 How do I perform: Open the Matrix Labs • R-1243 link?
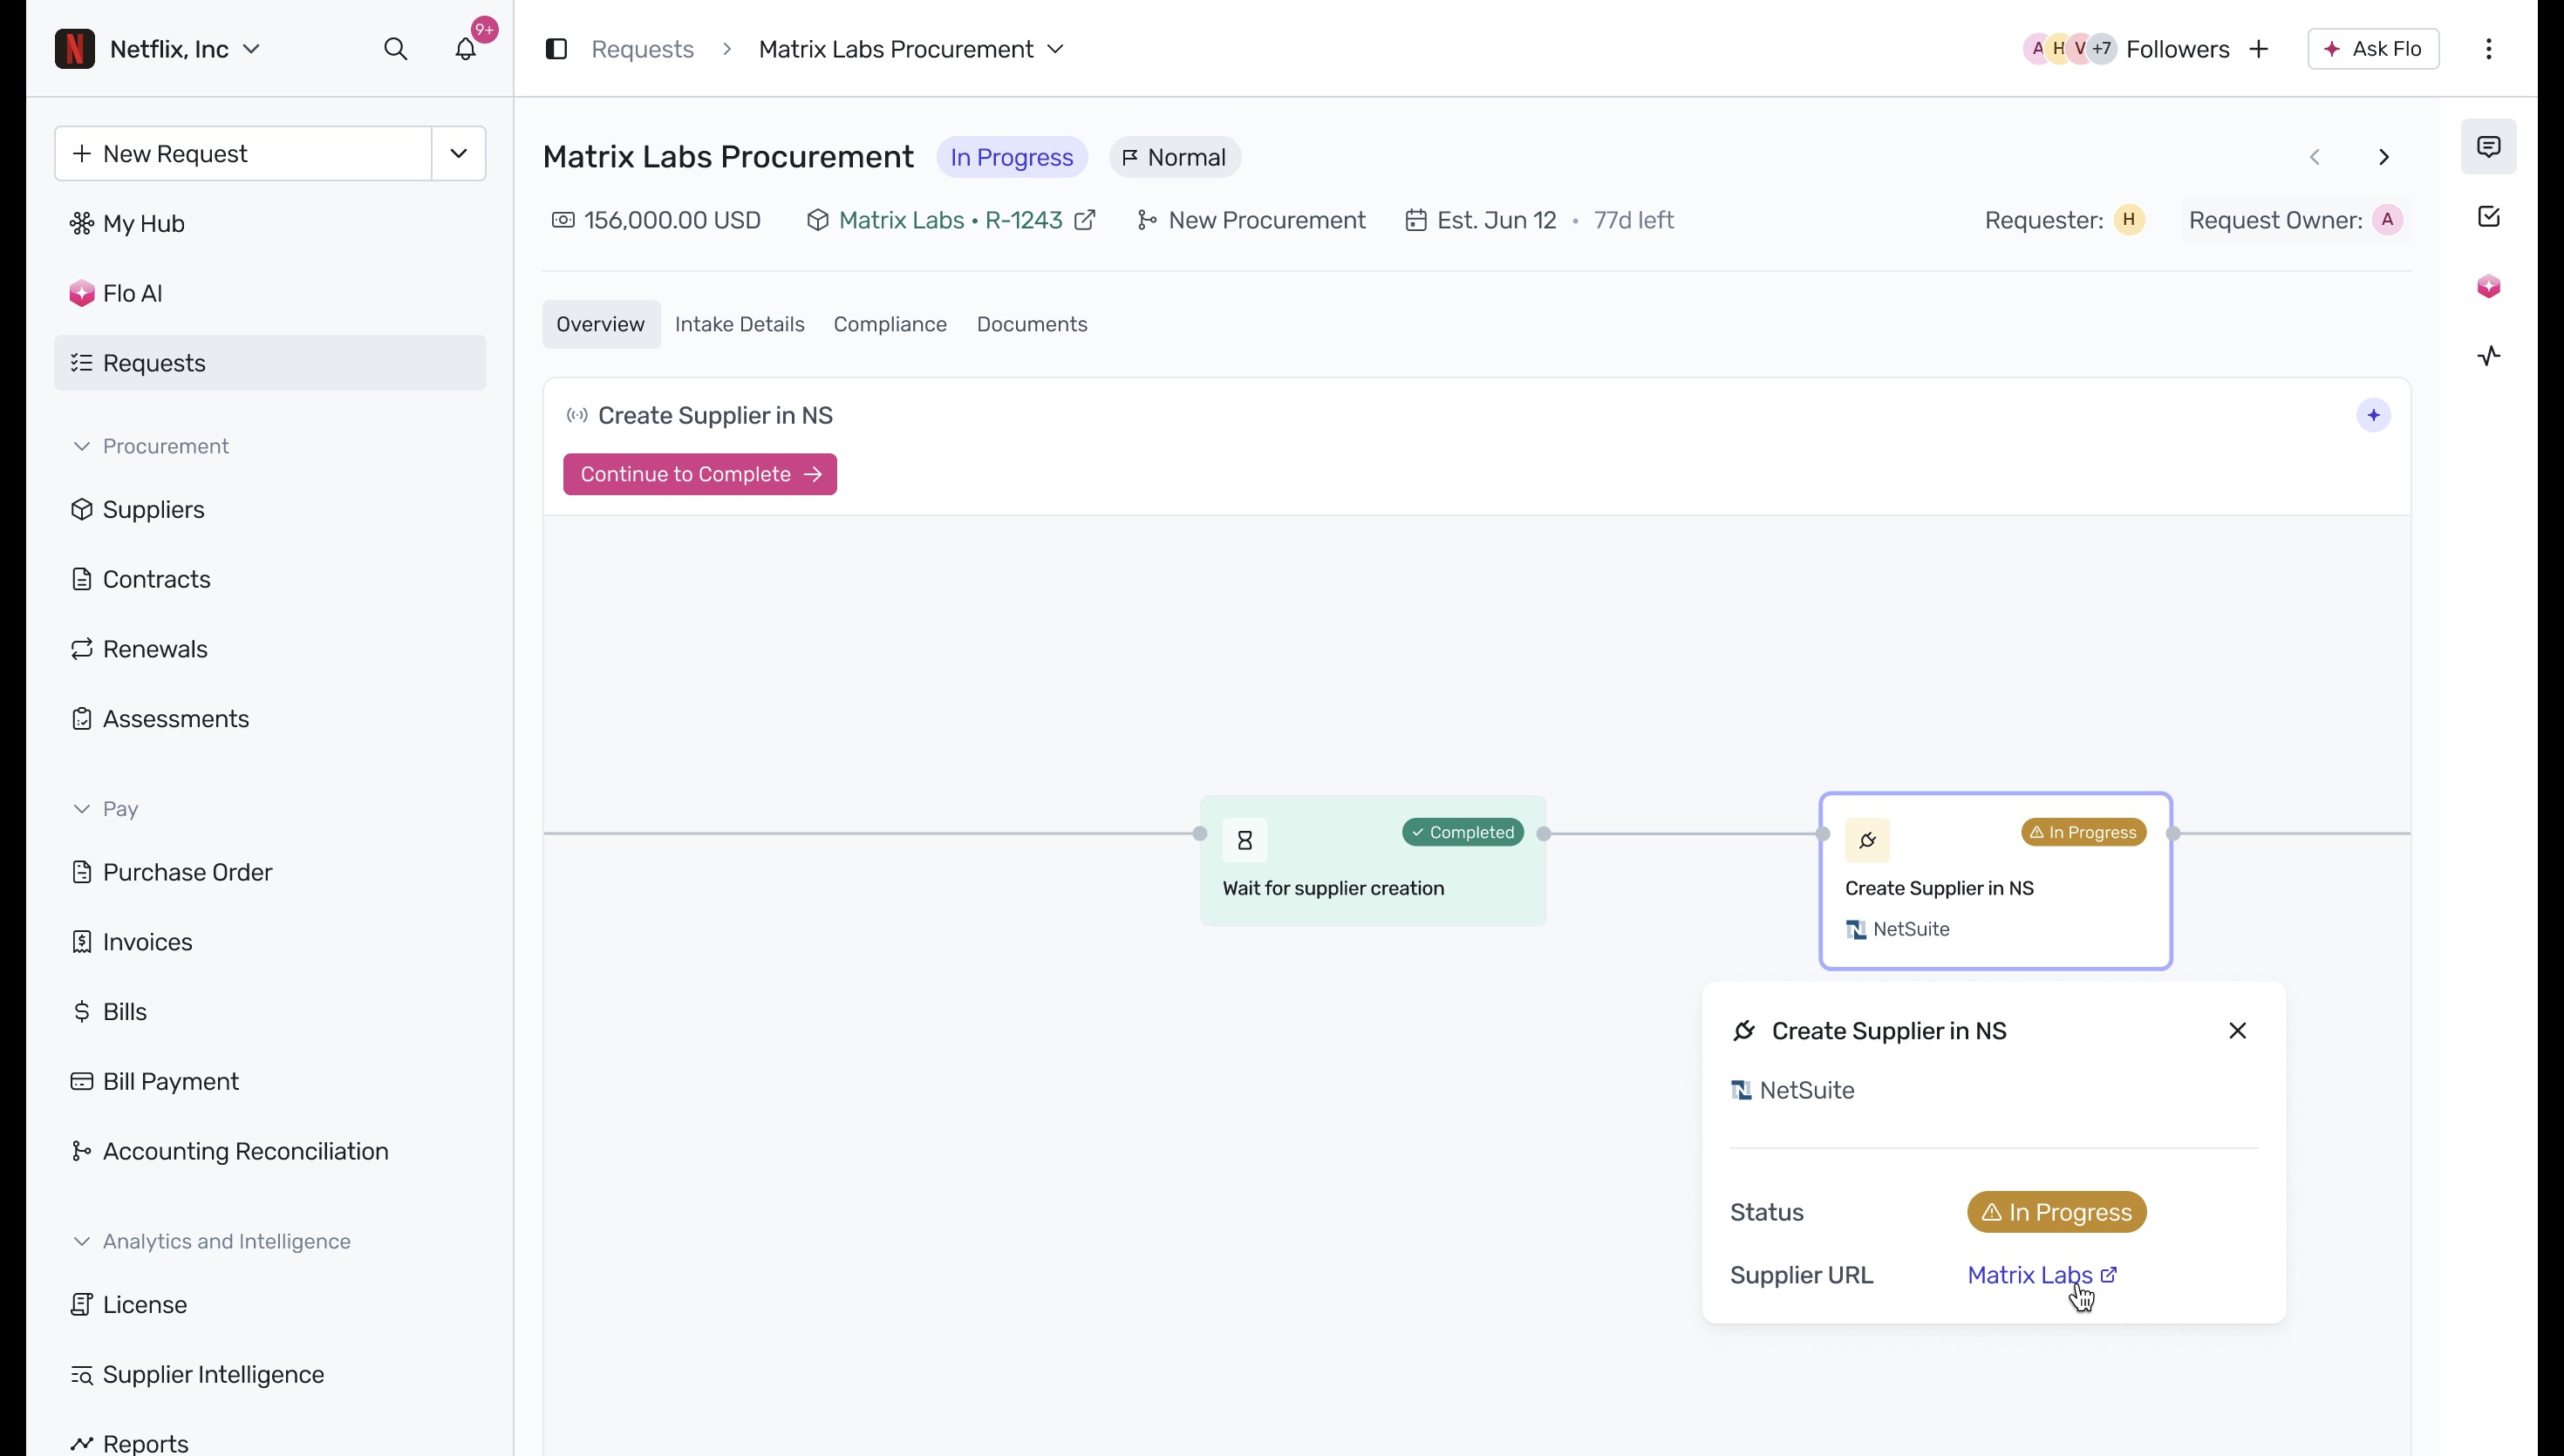(x=951, y=220)
